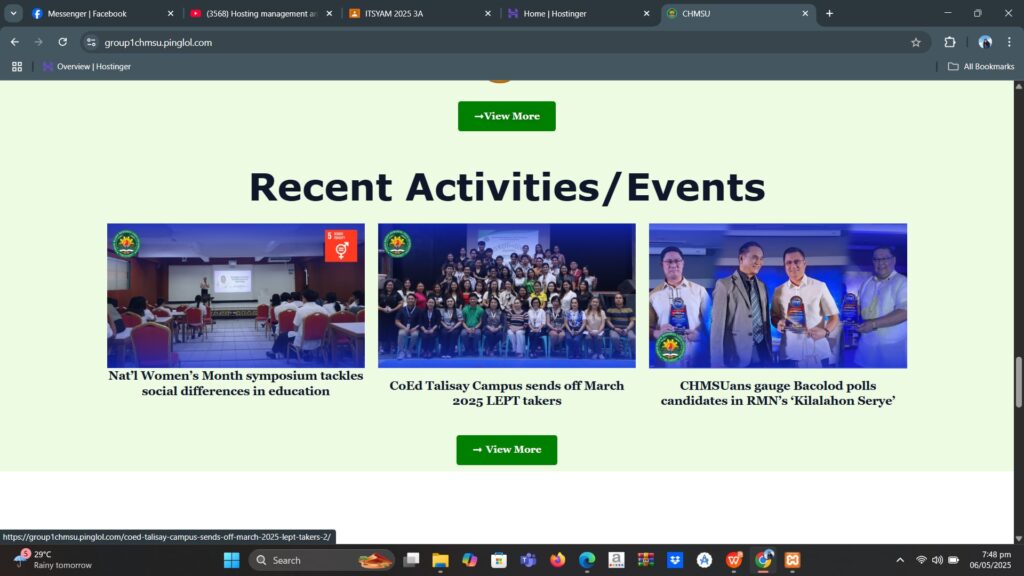Screen dimensions: 1024x576
Task: Launch Firefox from the taskbar
Action: [x=557, y=560]
